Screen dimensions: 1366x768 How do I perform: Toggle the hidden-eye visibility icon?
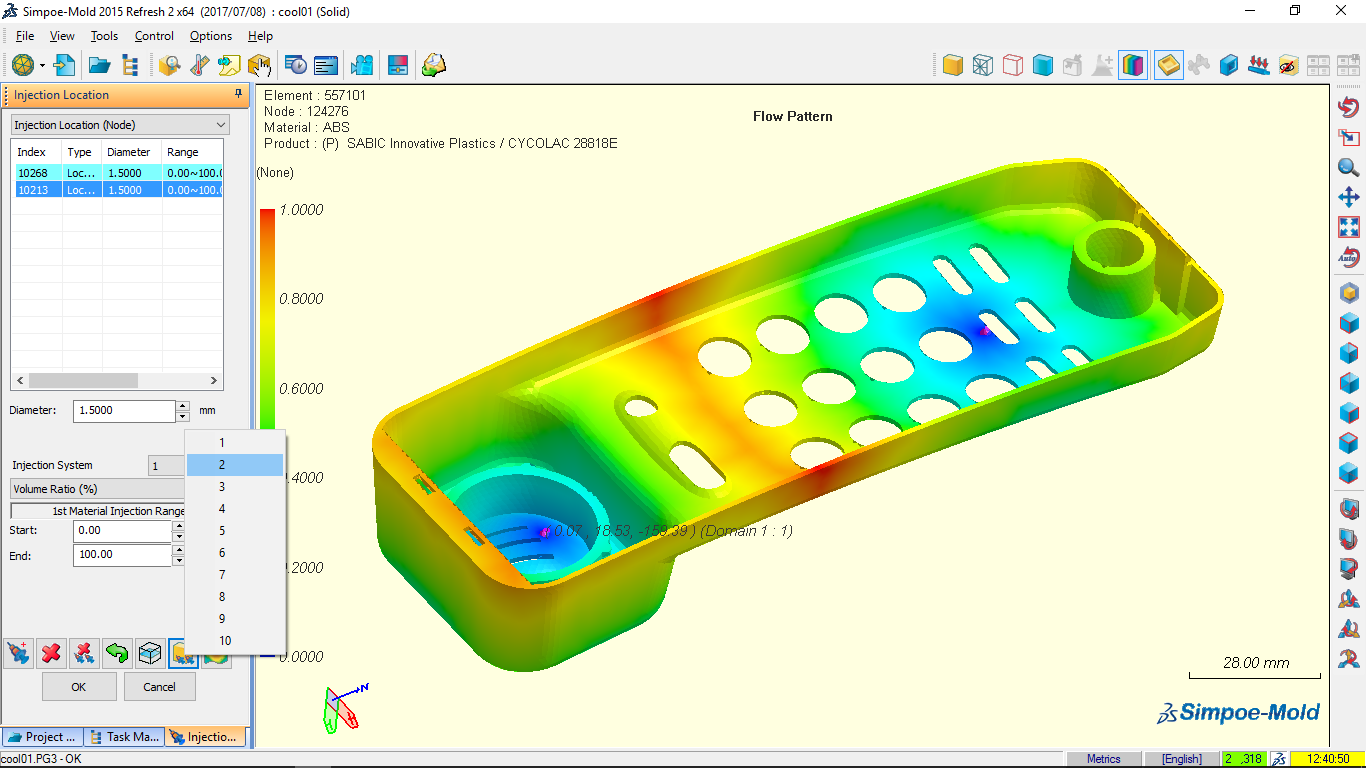click(1288, 65)
